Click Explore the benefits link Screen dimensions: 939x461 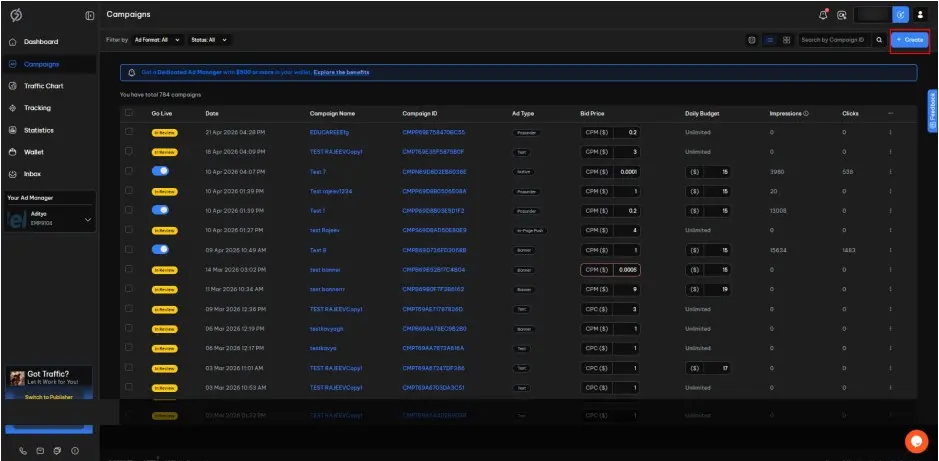pyautogui.click(x=341, y=72)
